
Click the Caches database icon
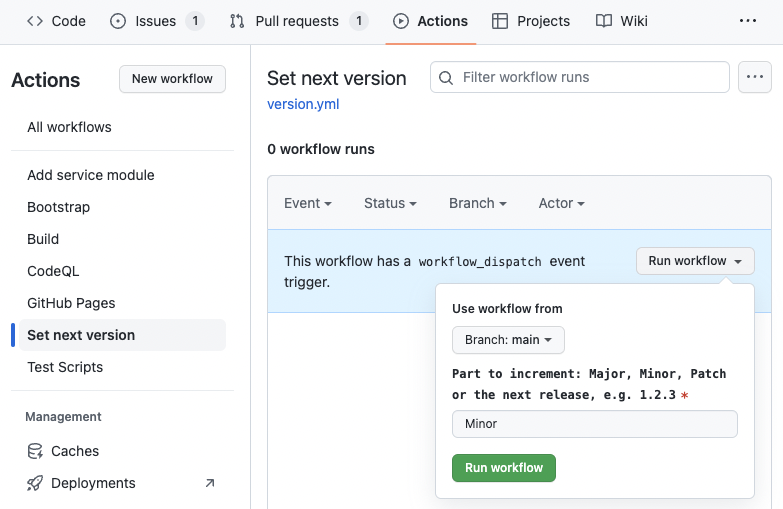coord(35,451)
